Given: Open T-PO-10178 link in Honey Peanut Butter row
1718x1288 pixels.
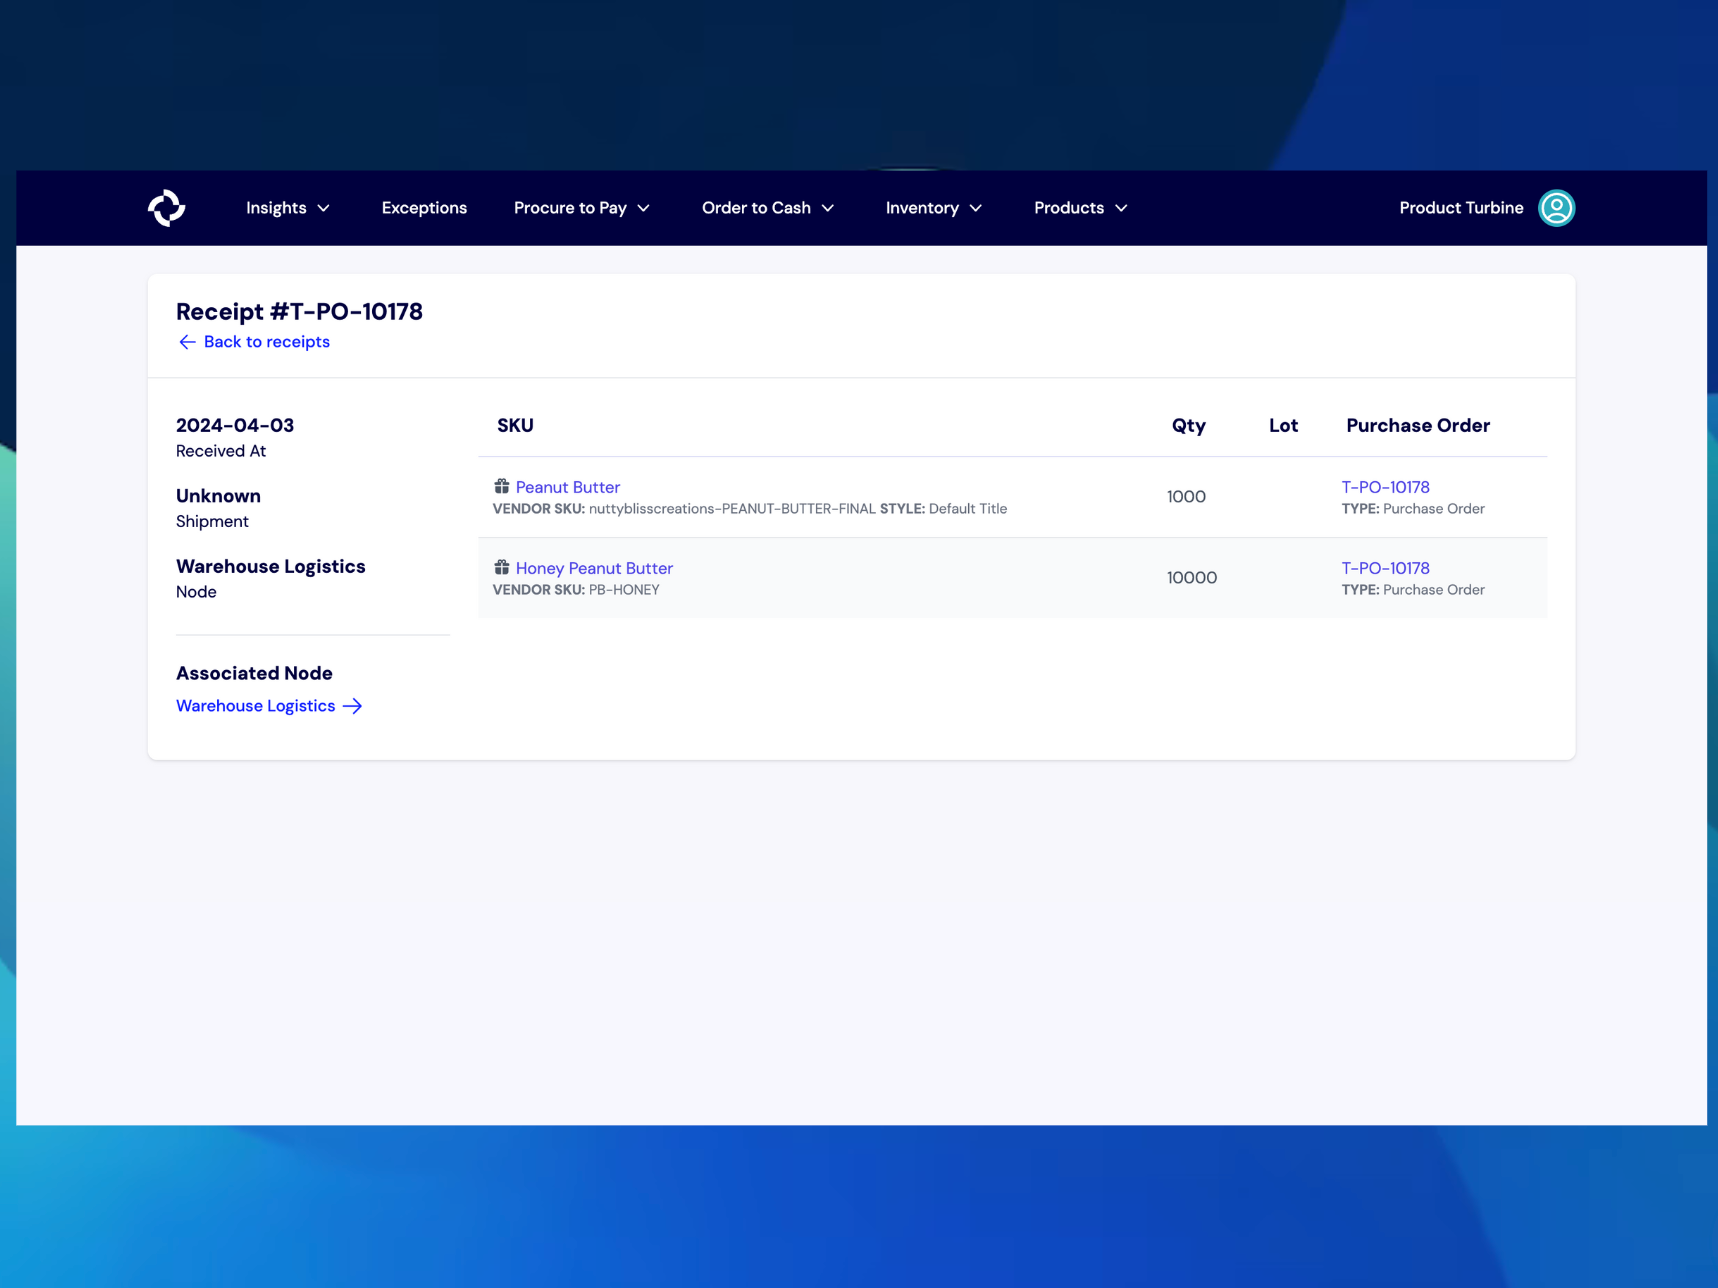Looking at the screenshot, I should point(1385,568).
